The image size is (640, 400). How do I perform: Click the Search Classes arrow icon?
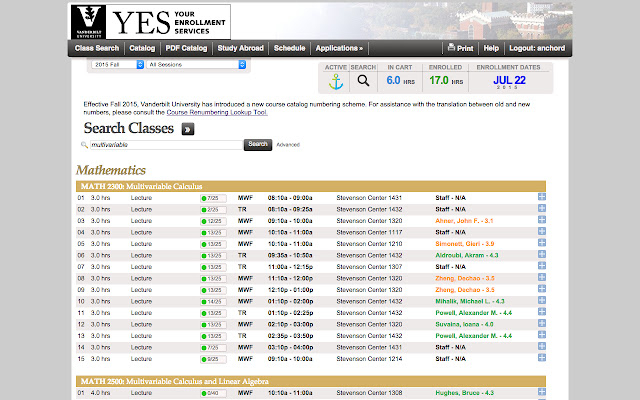pyautogui.click(x=188, y=129)
